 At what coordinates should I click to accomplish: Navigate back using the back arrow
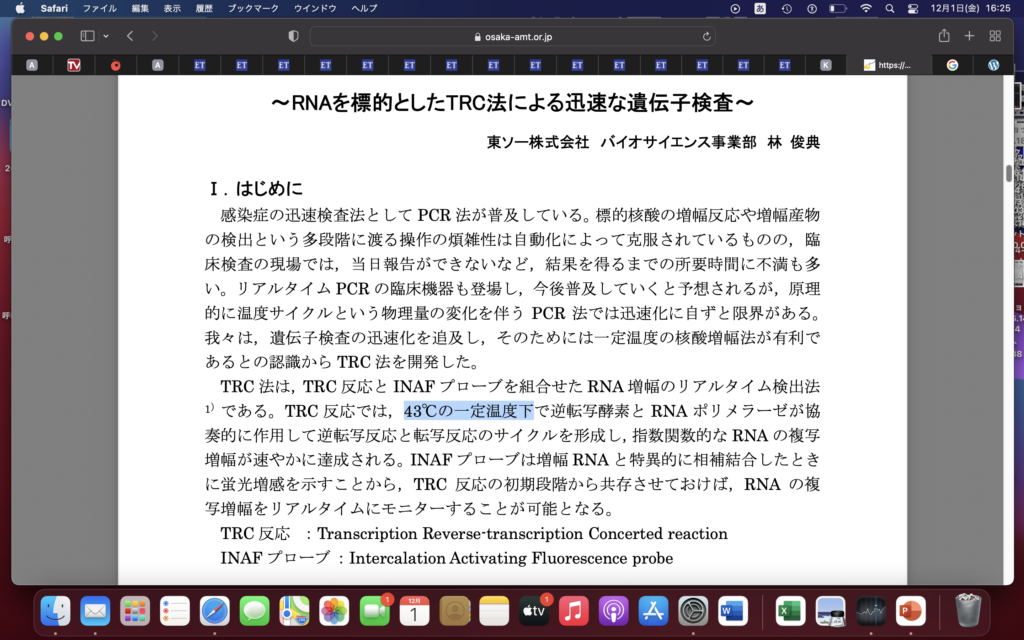pyautogui.click(x=128, y=35)
